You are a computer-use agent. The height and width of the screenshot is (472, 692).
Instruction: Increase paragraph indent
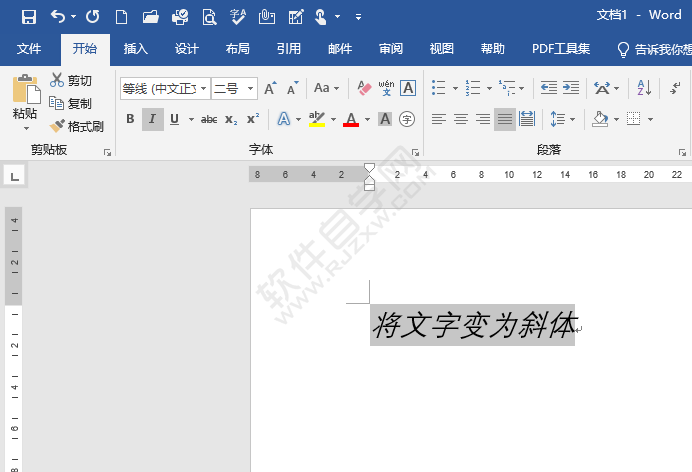click(x=571, y=88)
